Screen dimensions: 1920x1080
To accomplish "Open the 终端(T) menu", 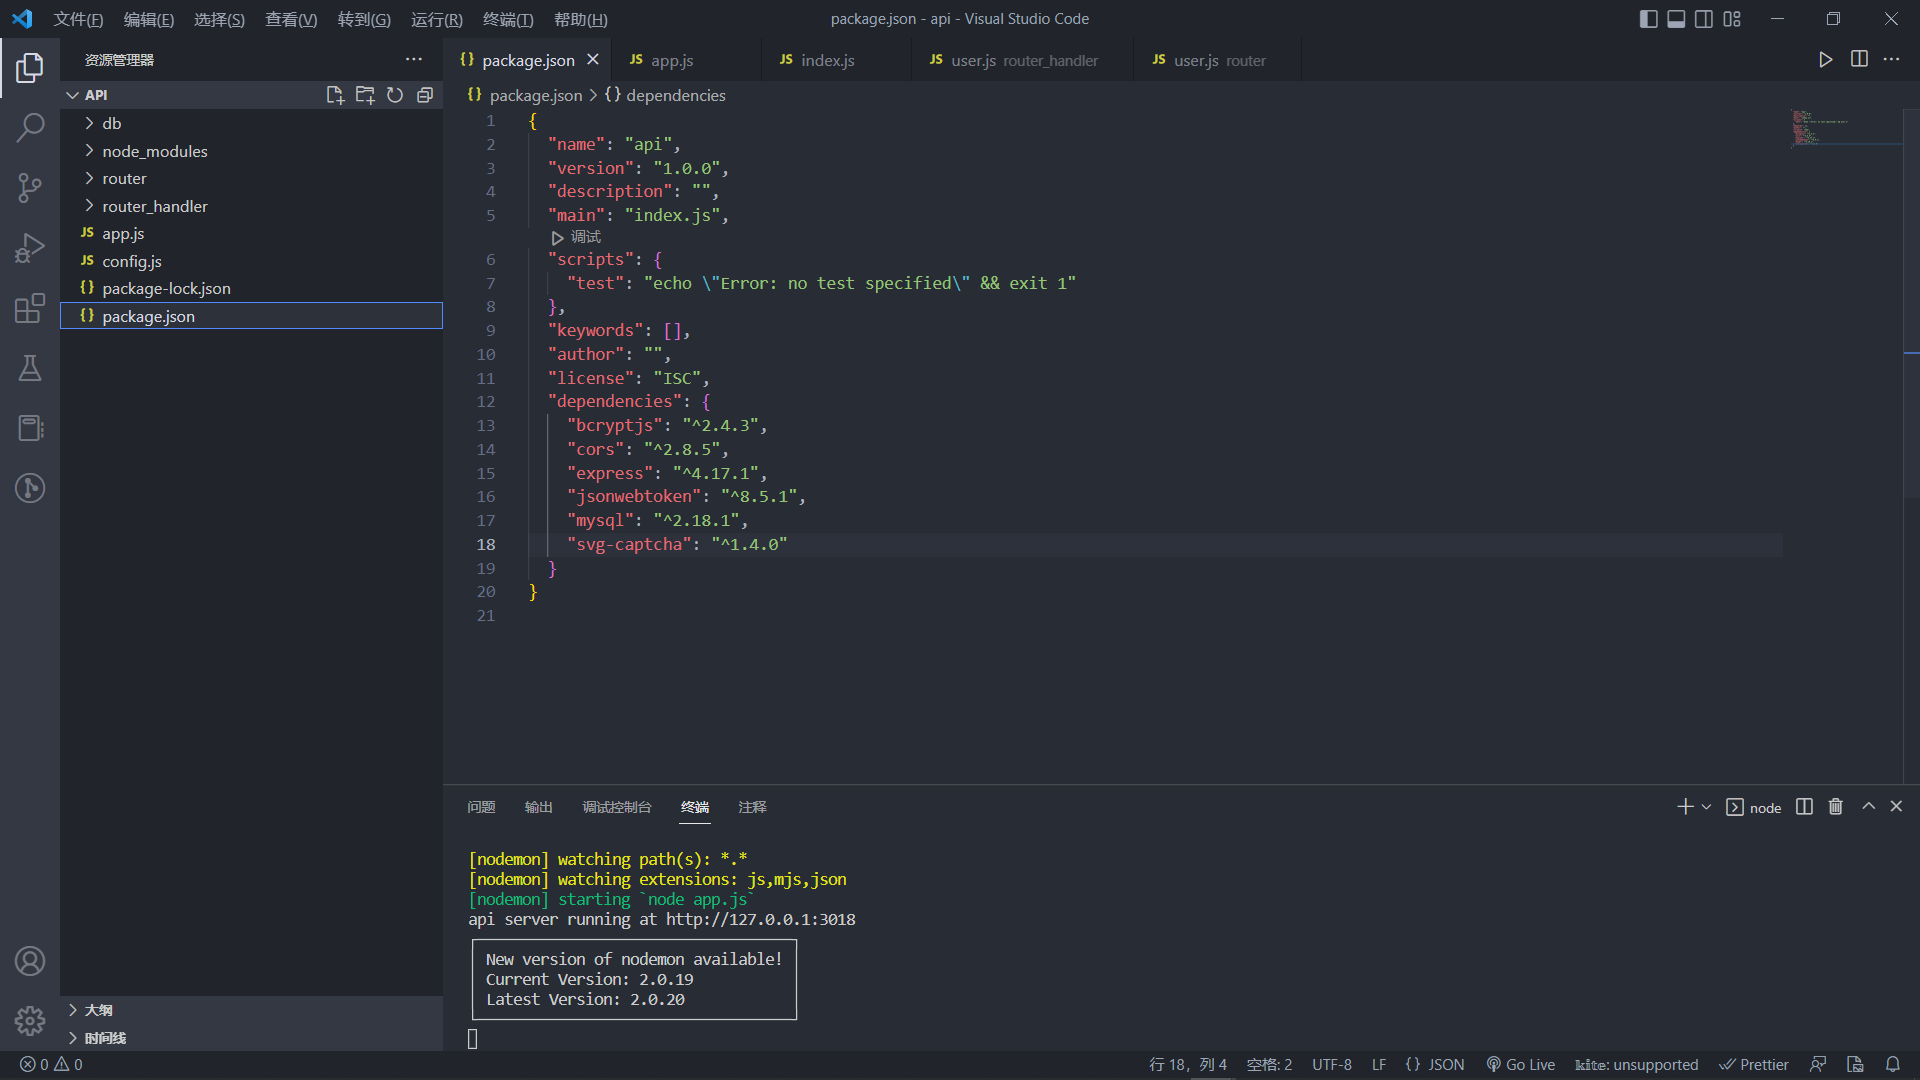I will (508, 19).
